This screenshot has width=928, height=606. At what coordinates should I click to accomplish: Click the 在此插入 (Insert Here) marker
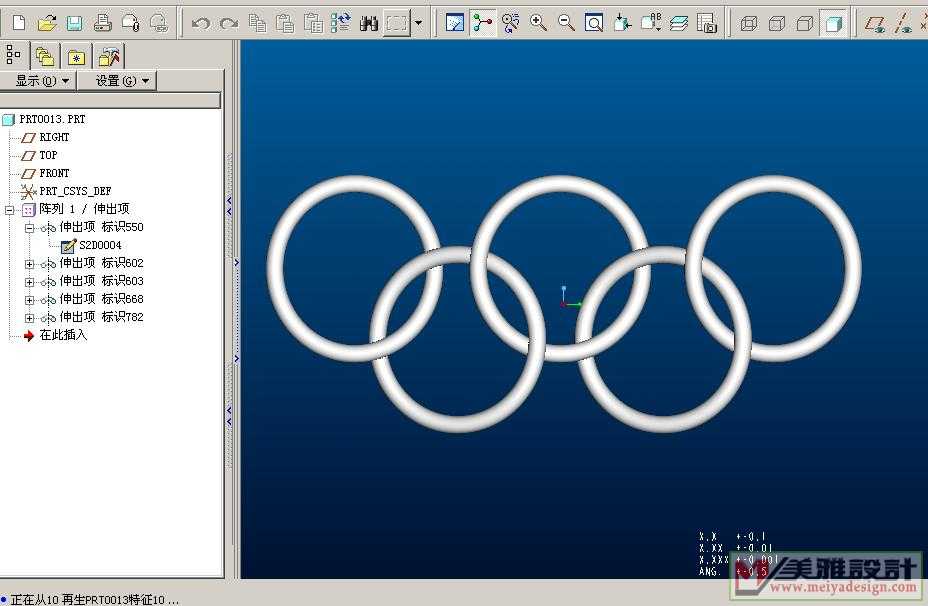point(63,336)
